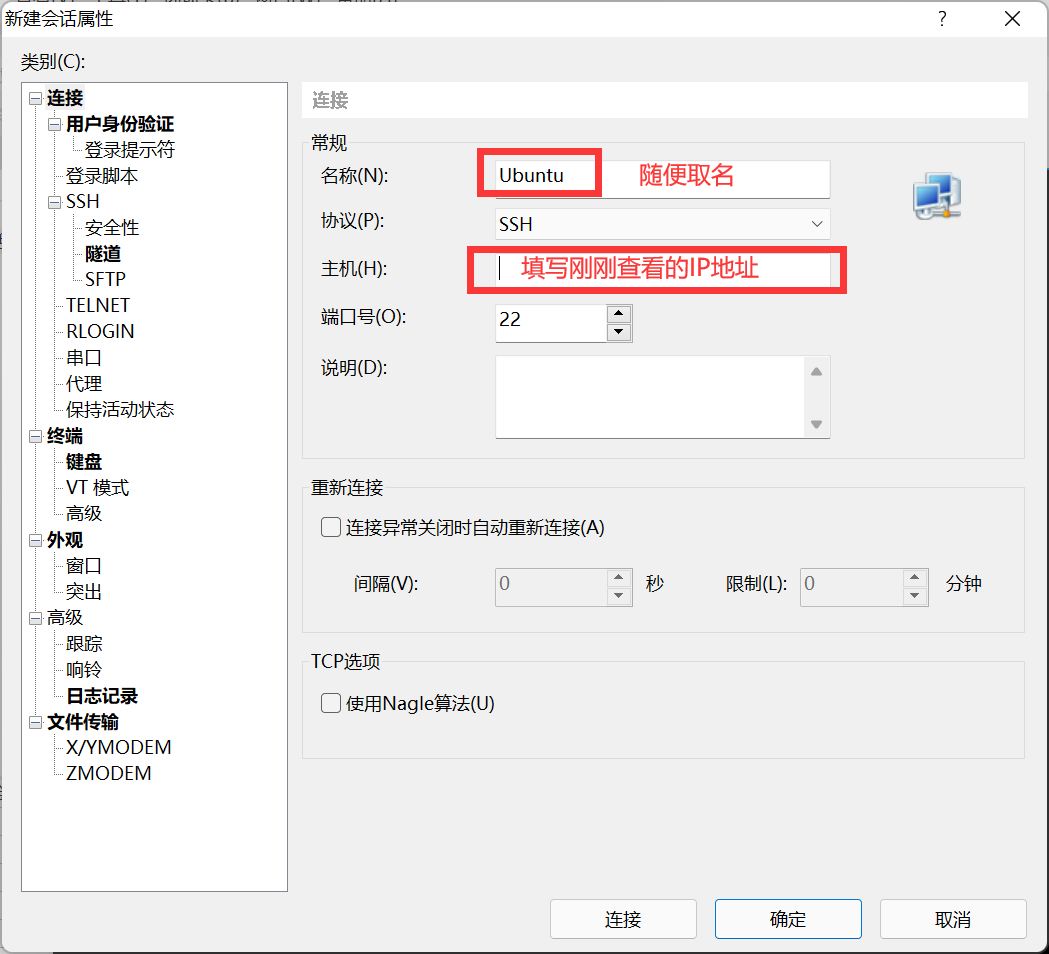Image resolution: width=1049 pixels, height=954 pixels.
Task: Select 外观 in the category tree
Action: pos(65,540)
